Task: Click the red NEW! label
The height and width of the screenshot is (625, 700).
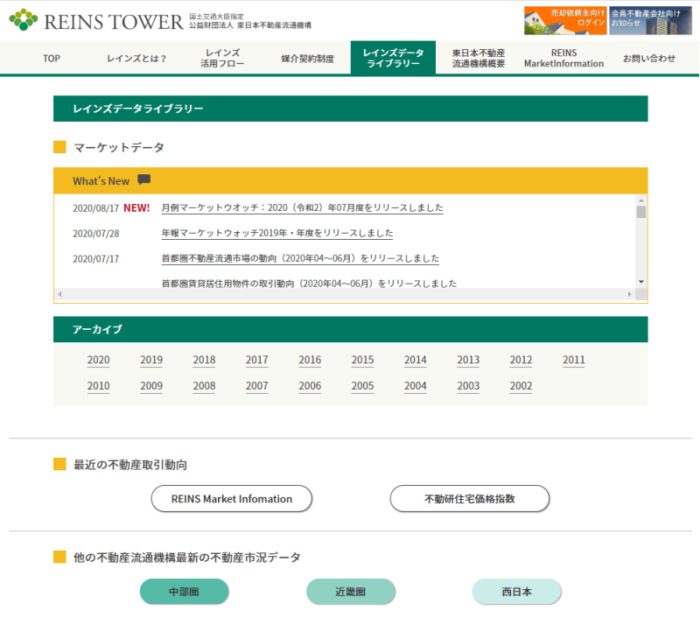Action: tap(137, 208)
